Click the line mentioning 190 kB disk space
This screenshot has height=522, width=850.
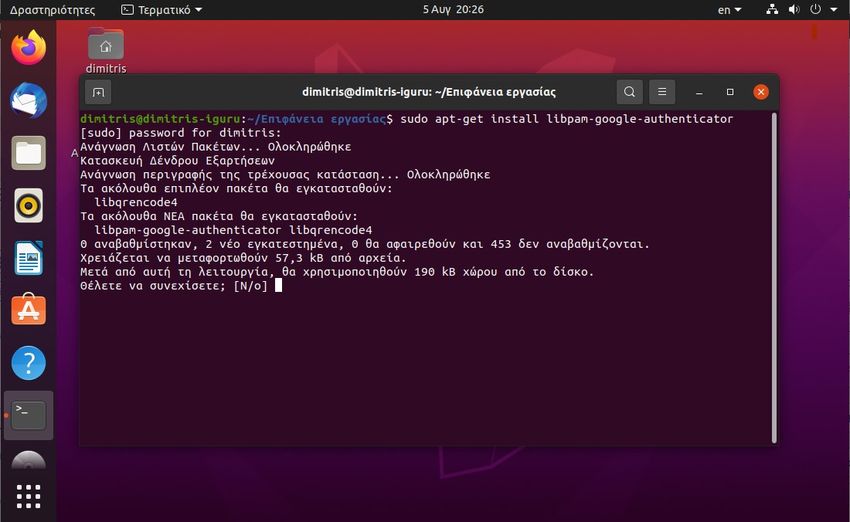click(x=337, y=272)
